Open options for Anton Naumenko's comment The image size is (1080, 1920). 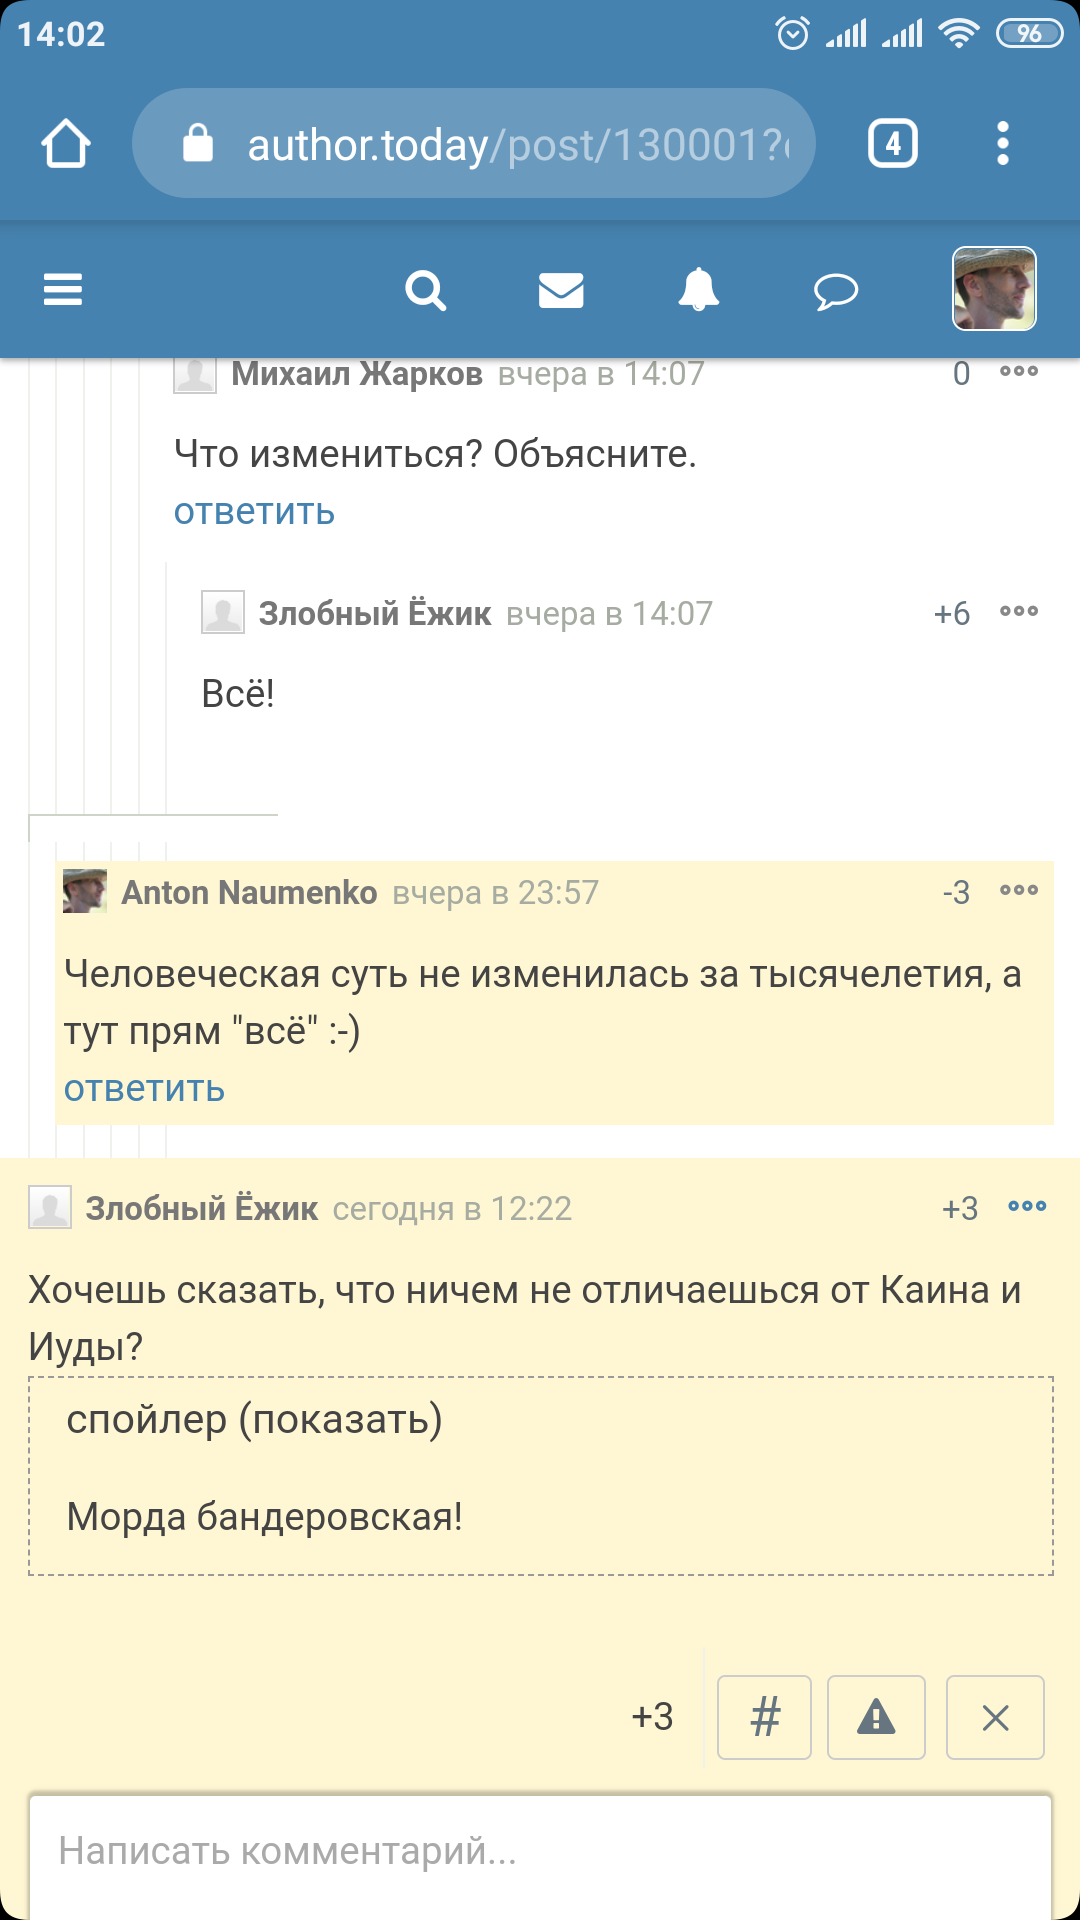(x=1019, y=891)
